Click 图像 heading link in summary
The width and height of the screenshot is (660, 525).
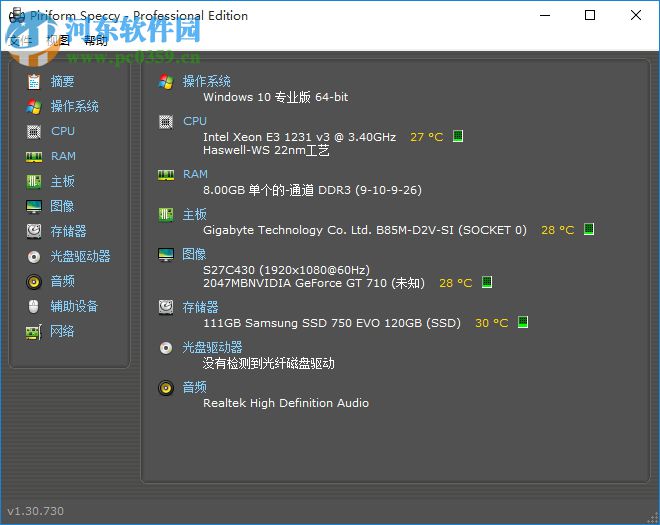[x=194, y=254]
